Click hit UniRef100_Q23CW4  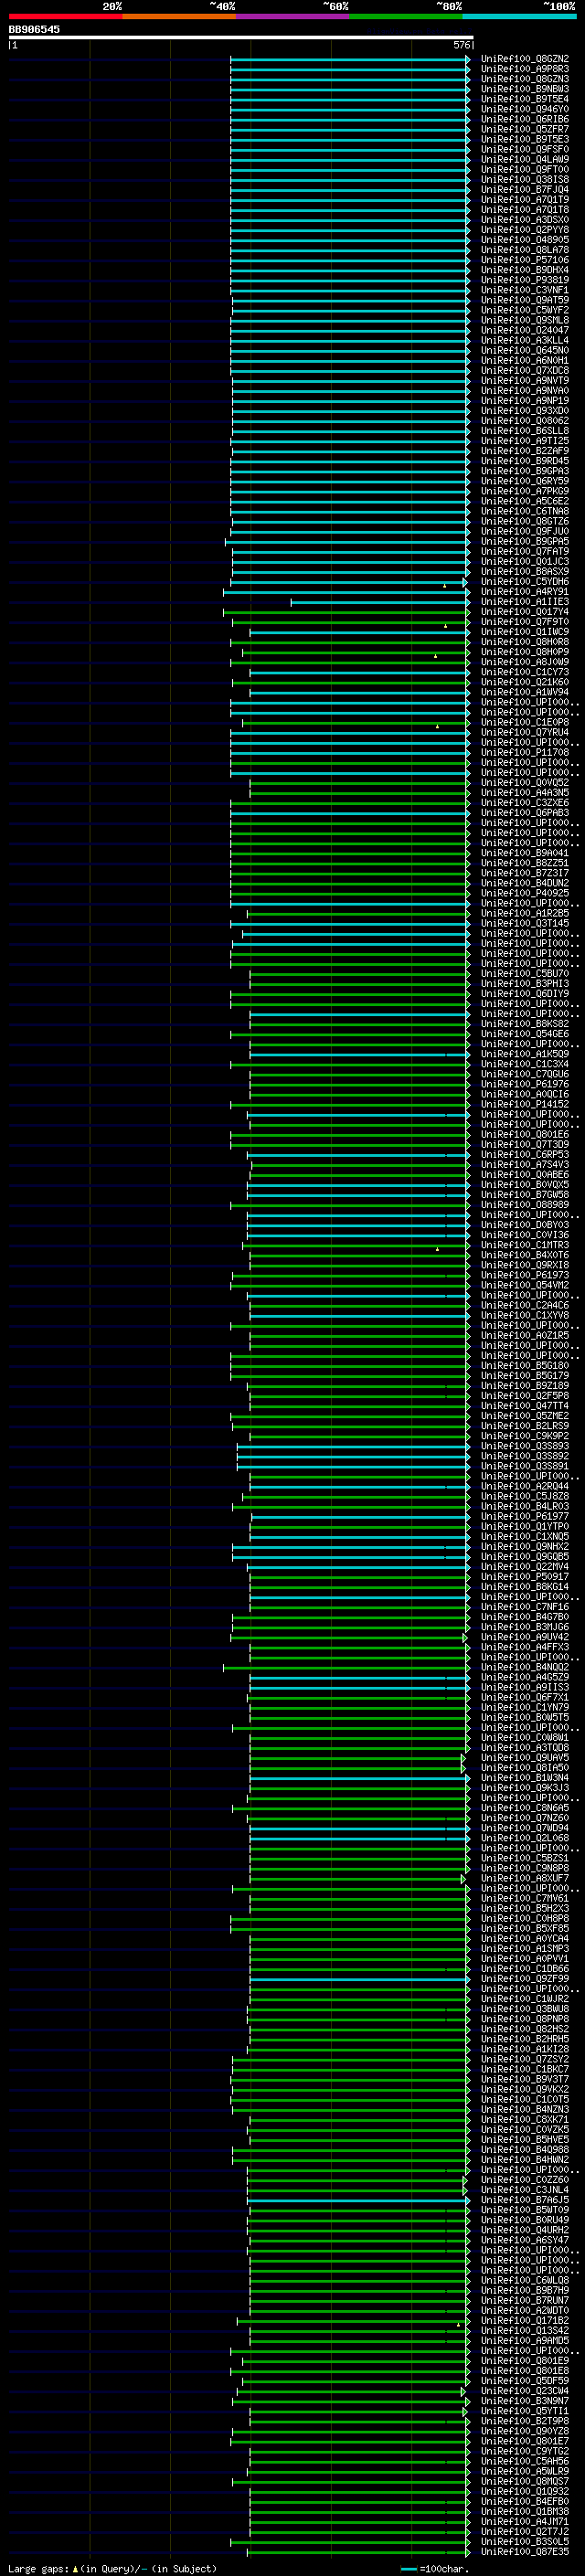[x=525, y=2391]
